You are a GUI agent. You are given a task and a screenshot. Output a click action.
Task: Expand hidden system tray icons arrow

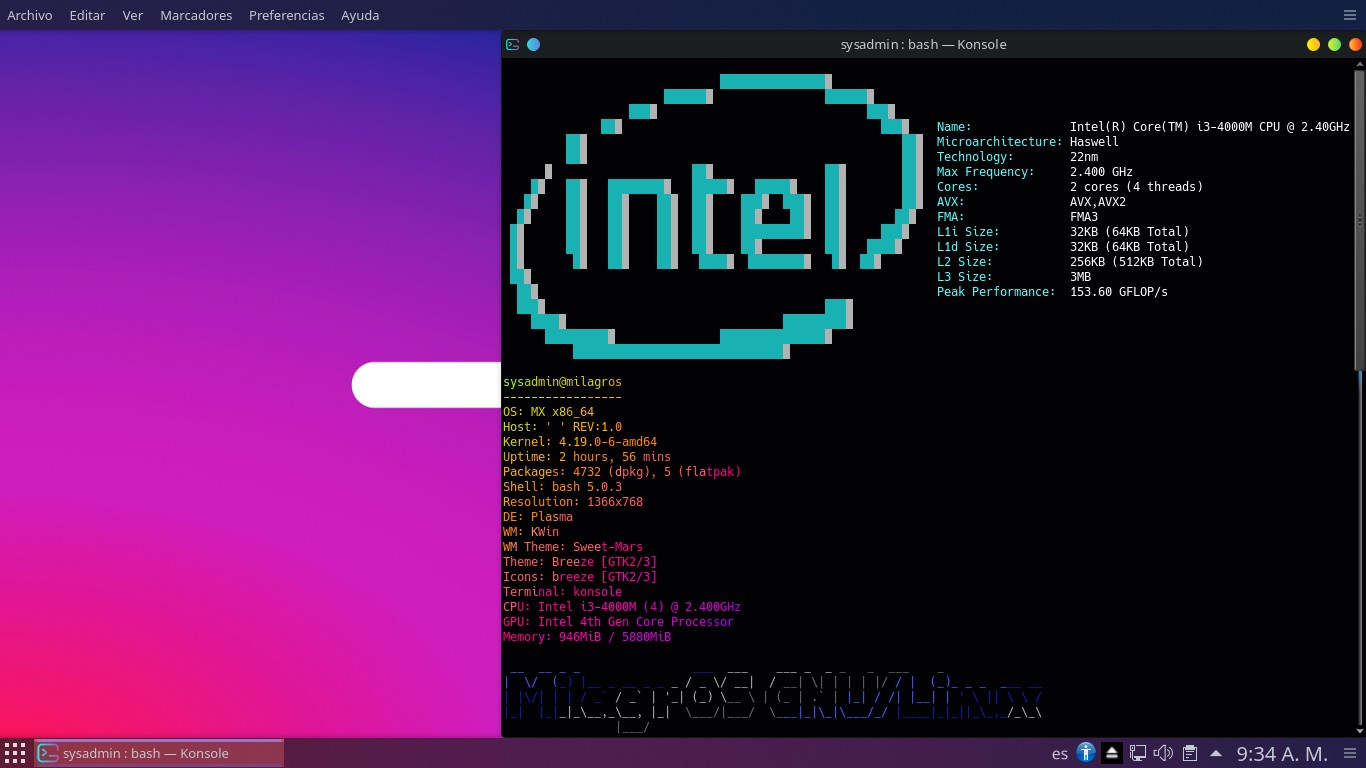1216,753
